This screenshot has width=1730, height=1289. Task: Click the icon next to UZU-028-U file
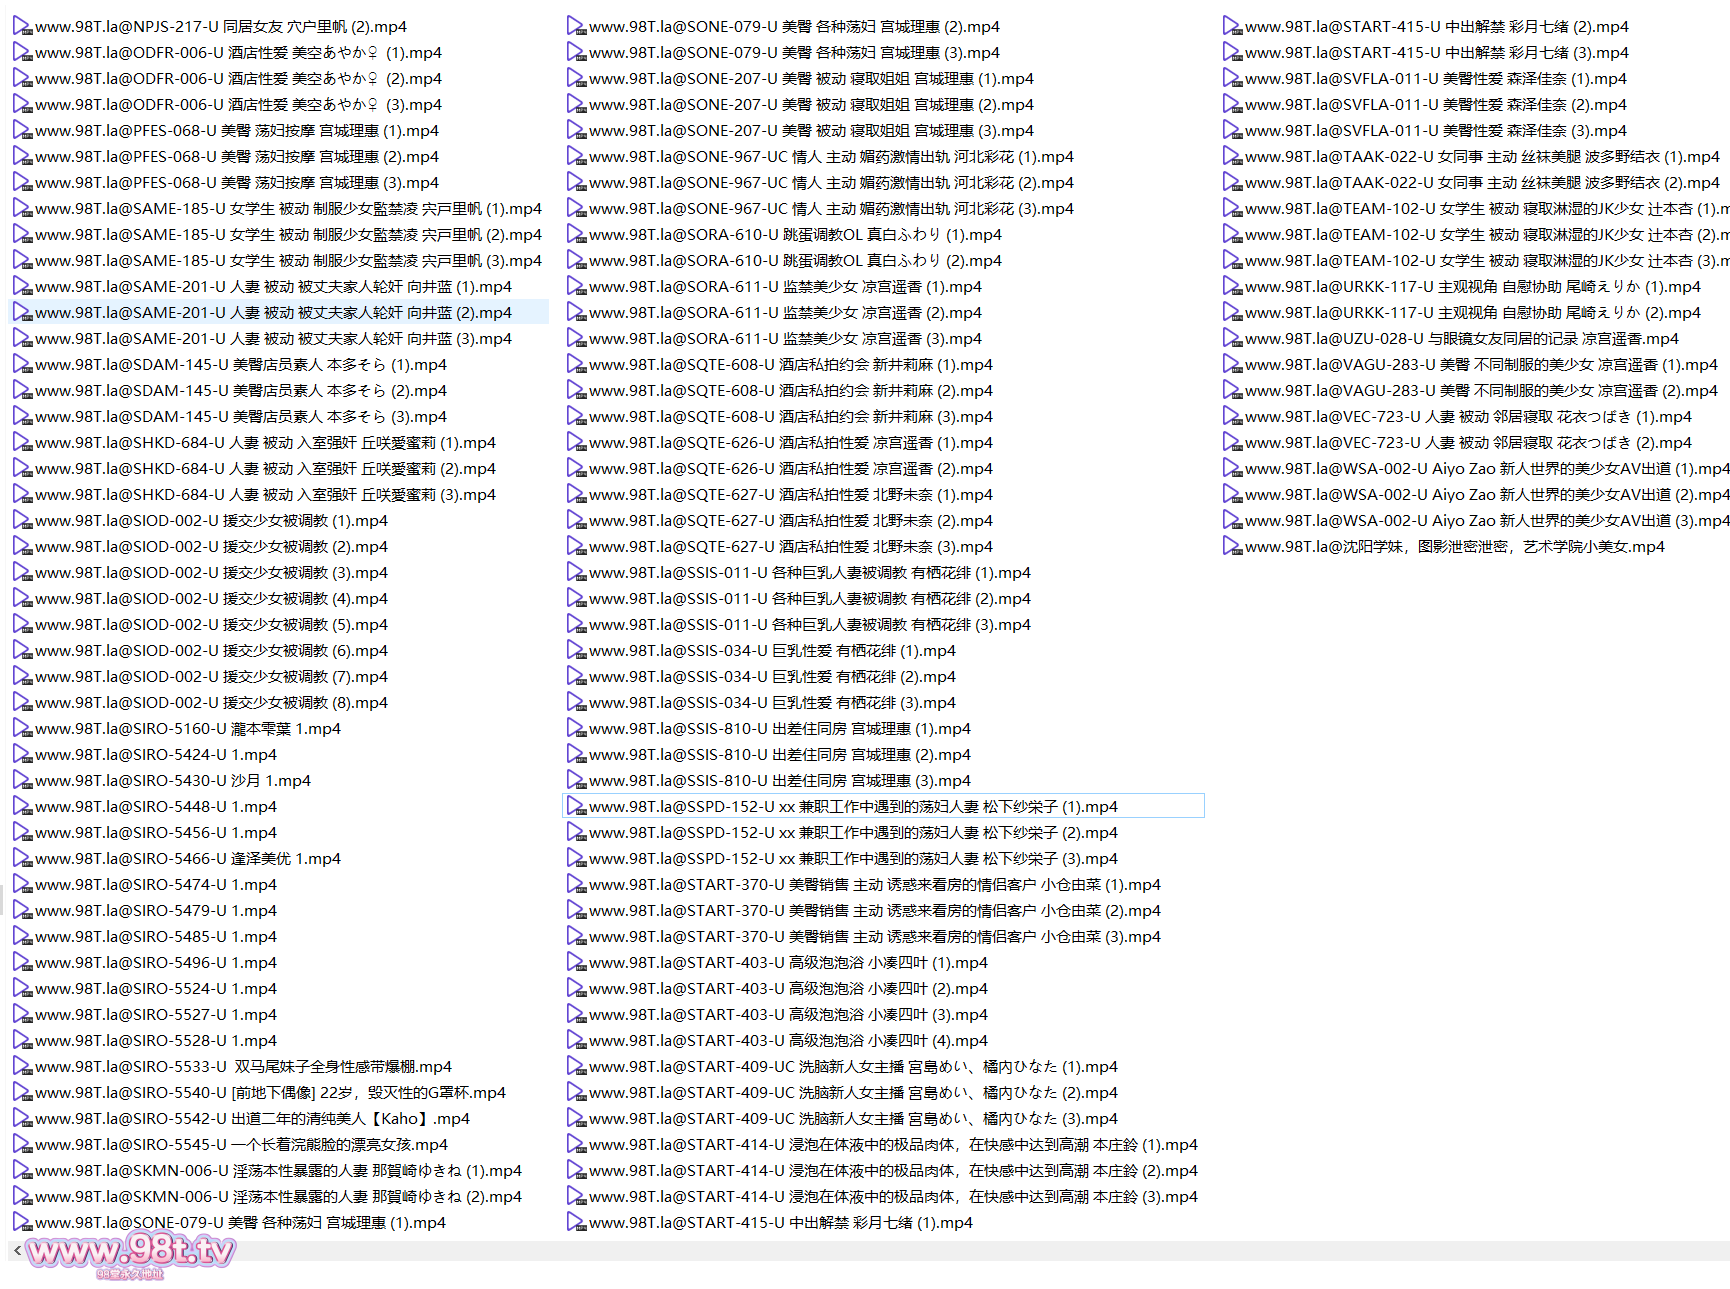(1232, 339)
